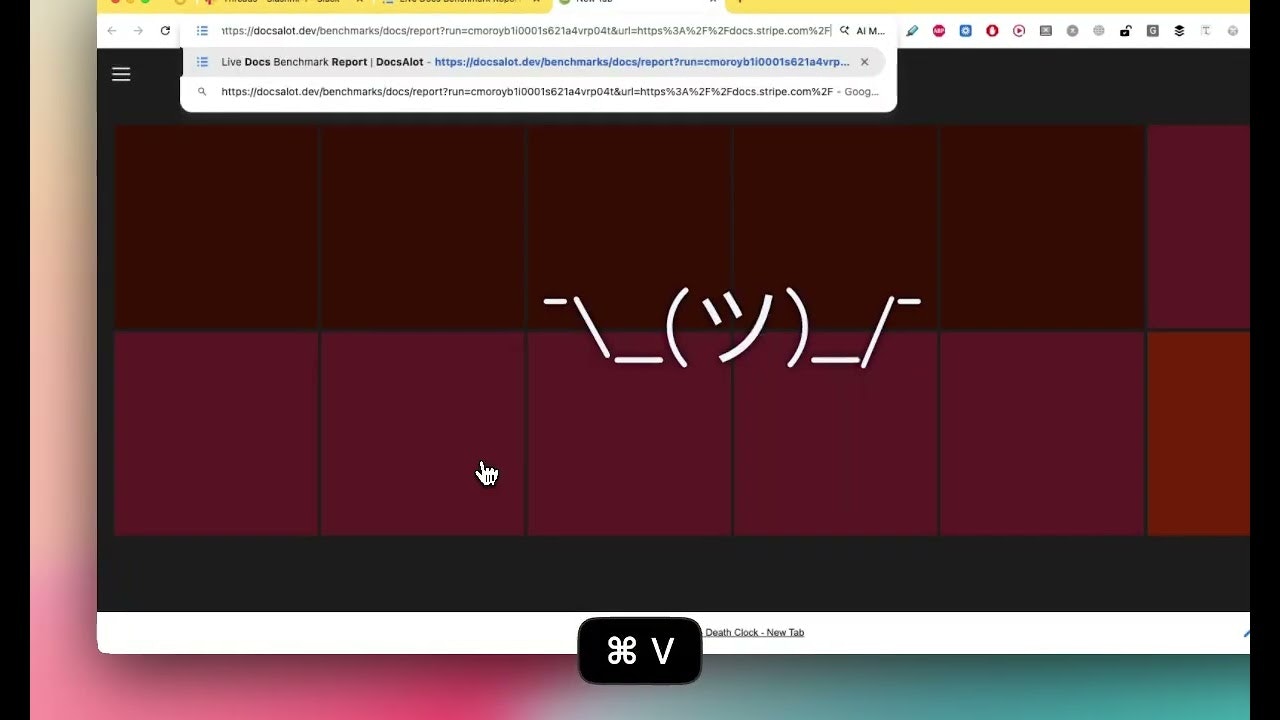This screenshot has width=1280, height=720.
Task: Open the stacked layers extension icon
Action: click(1179, 31)
